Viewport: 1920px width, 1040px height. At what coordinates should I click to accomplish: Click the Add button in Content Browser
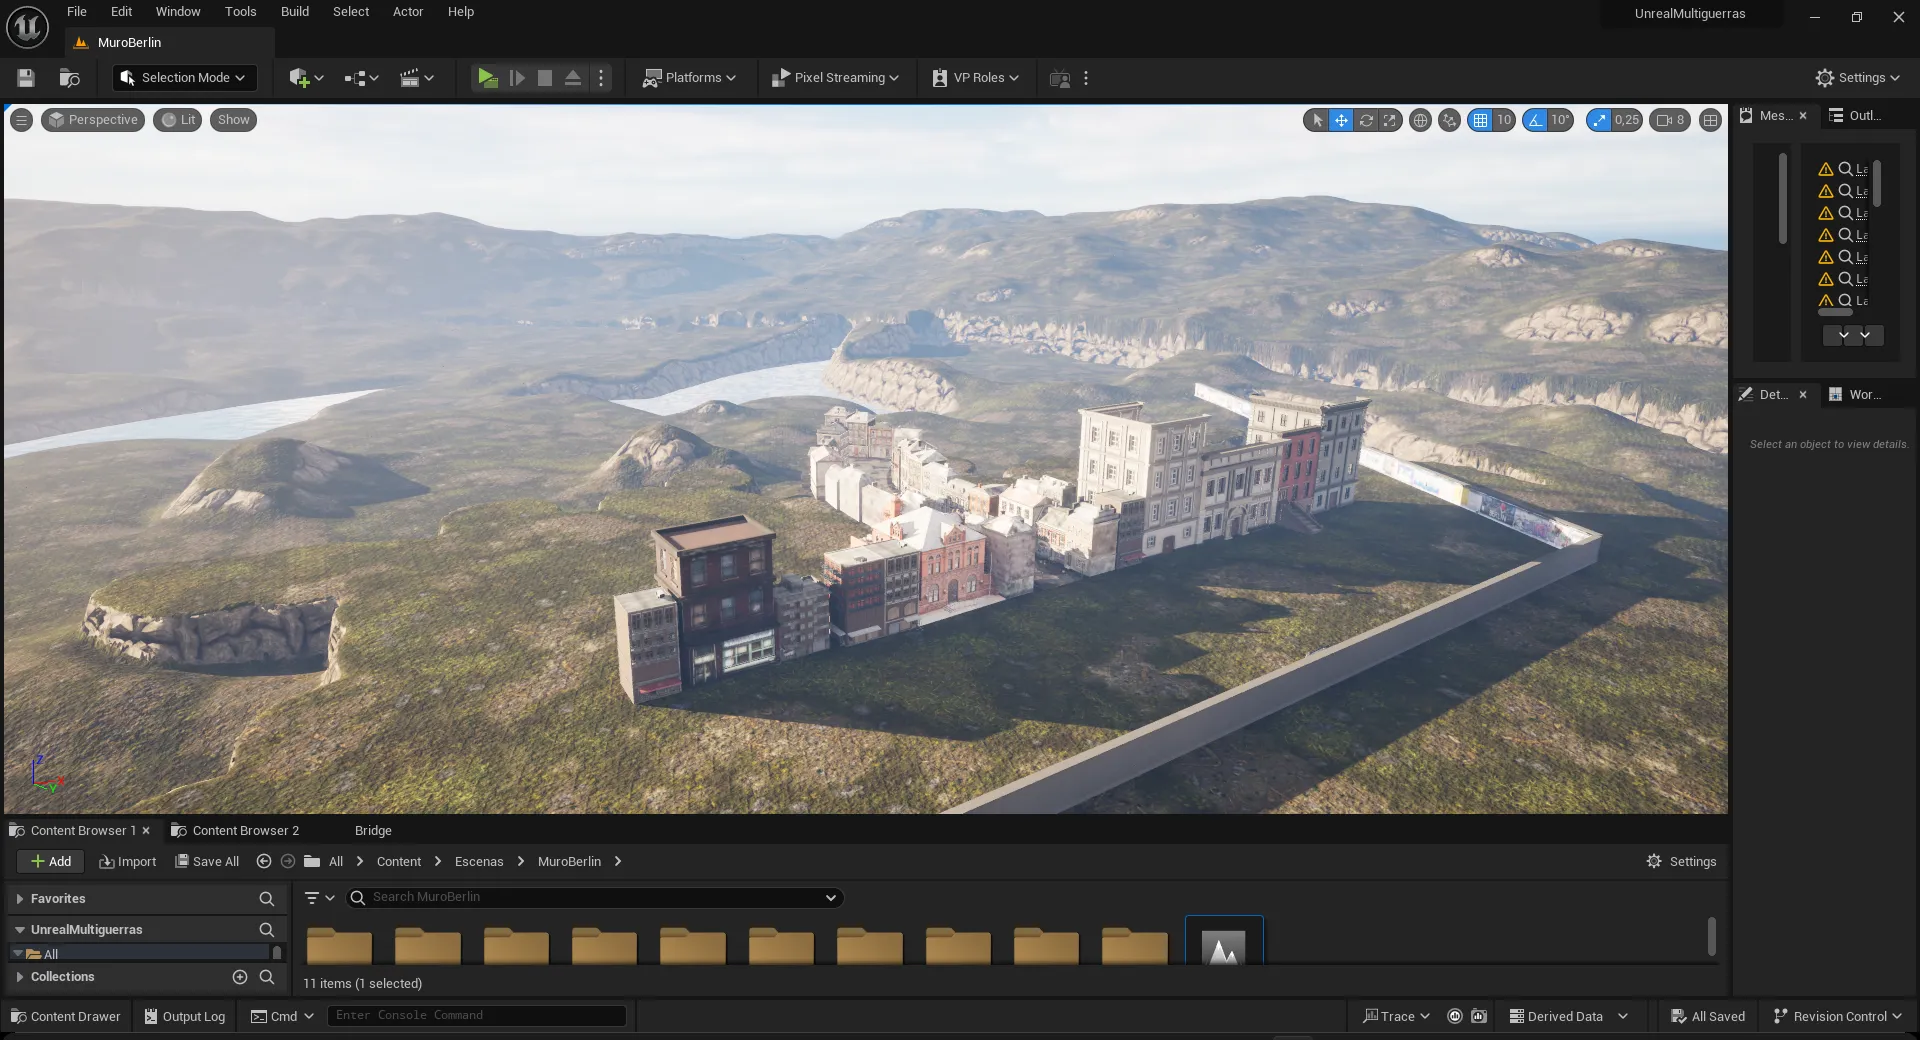tap(50, 862)
